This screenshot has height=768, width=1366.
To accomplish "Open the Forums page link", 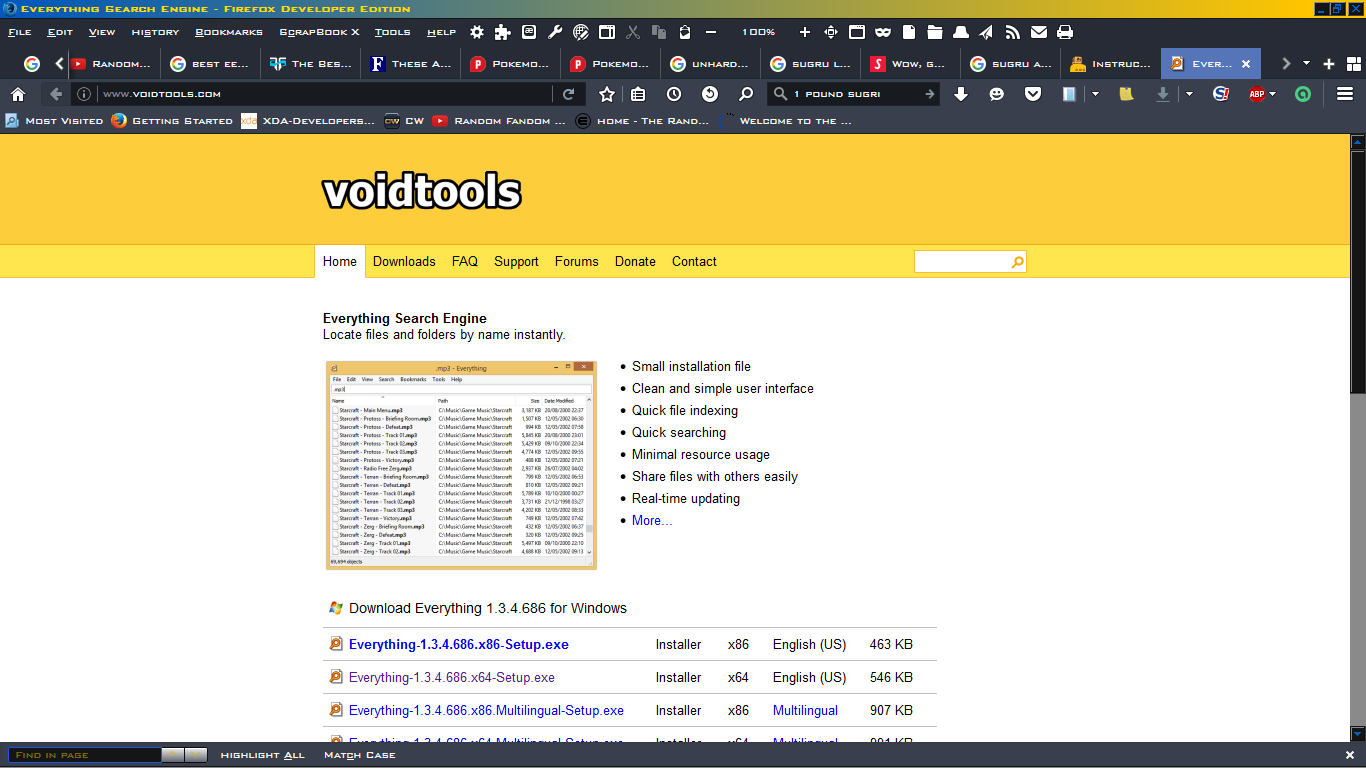I will click(577, 262).
